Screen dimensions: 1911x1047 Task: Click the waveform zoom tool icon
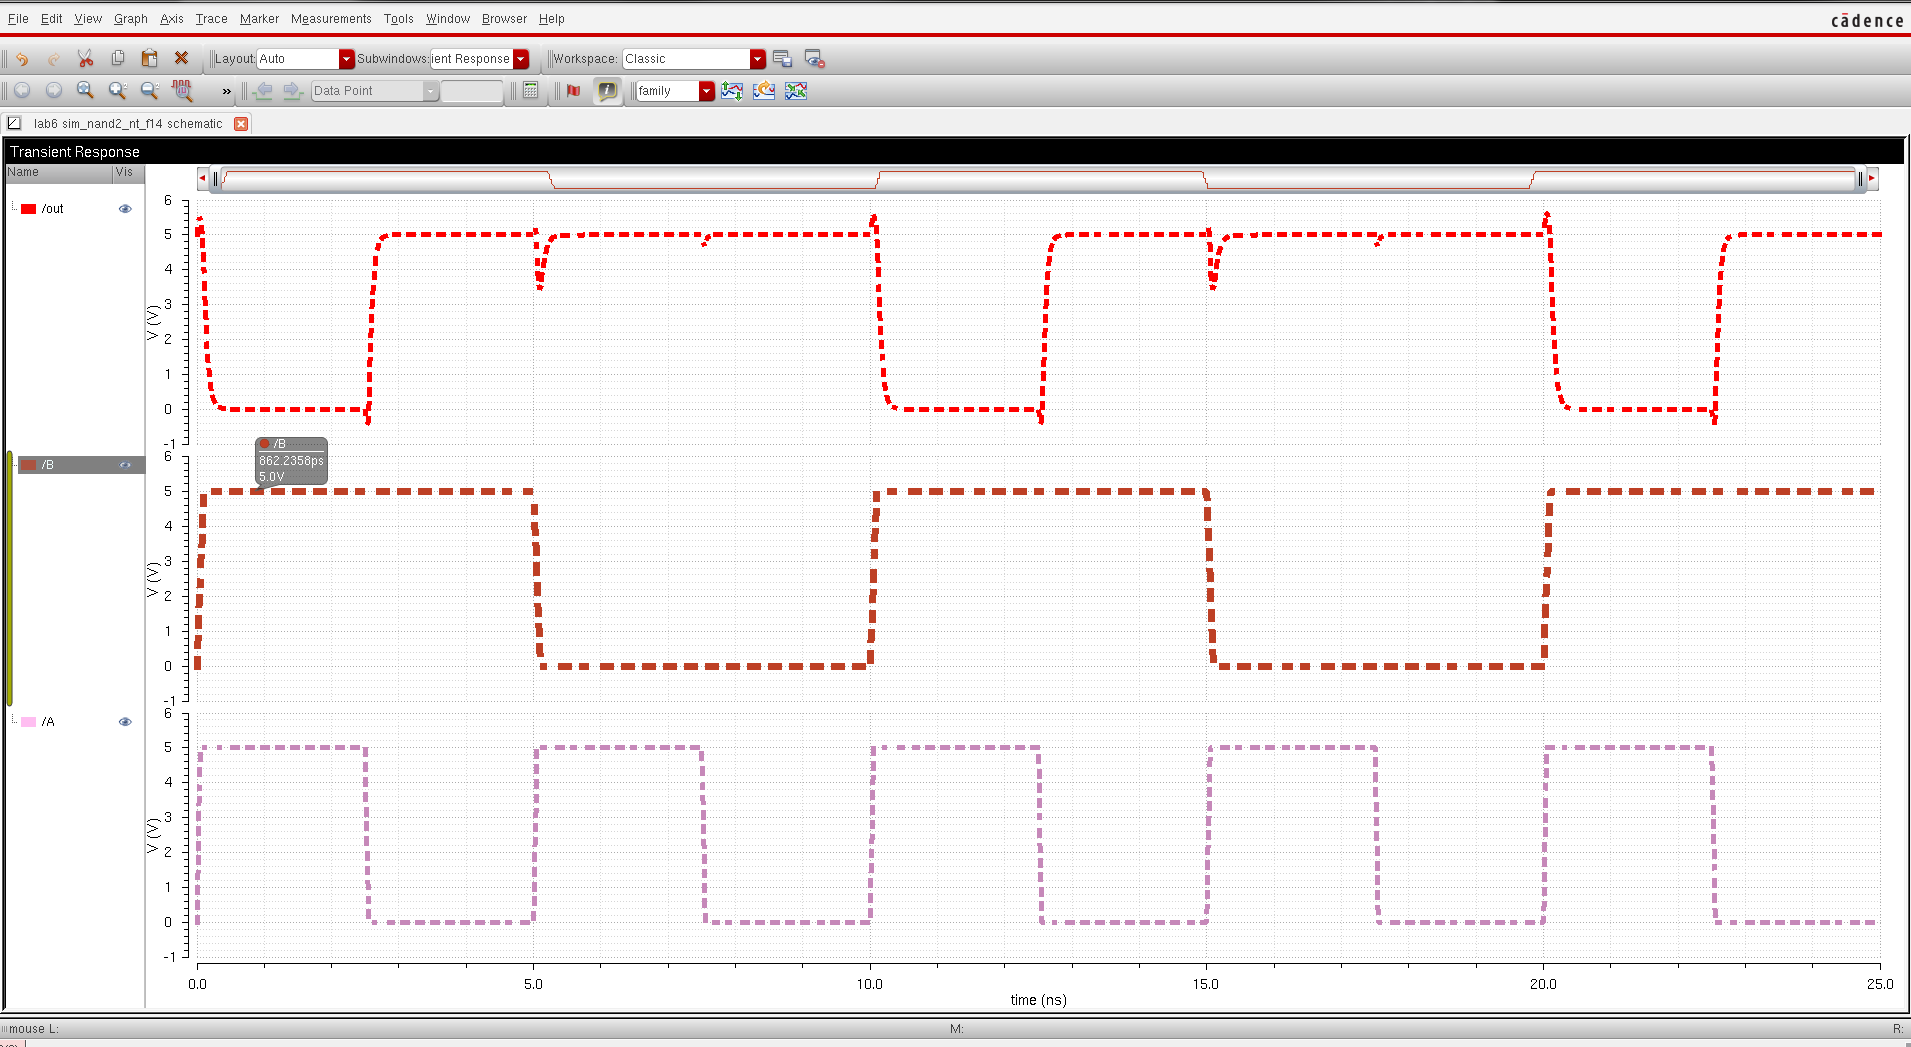[182, 91]
